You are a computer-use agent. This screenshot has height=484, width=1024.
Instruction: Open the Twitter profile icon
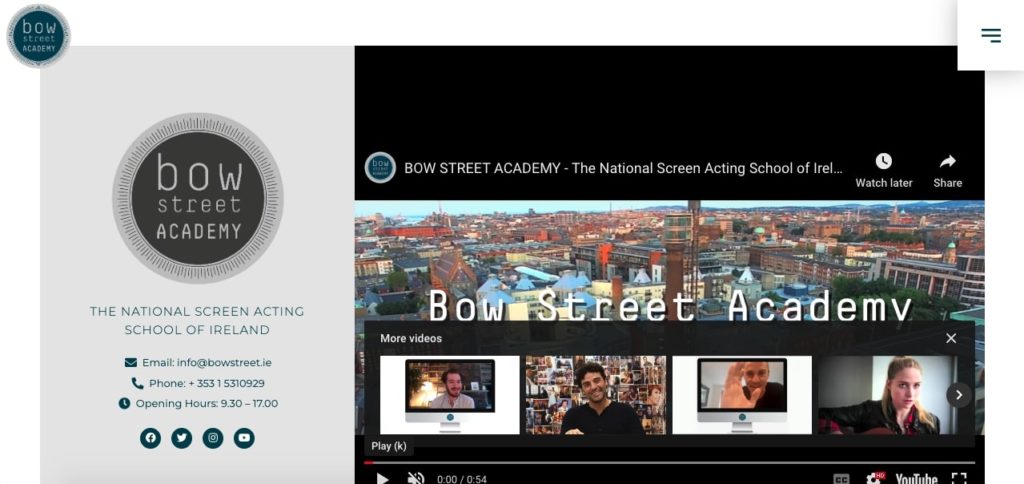pos(181,438)
